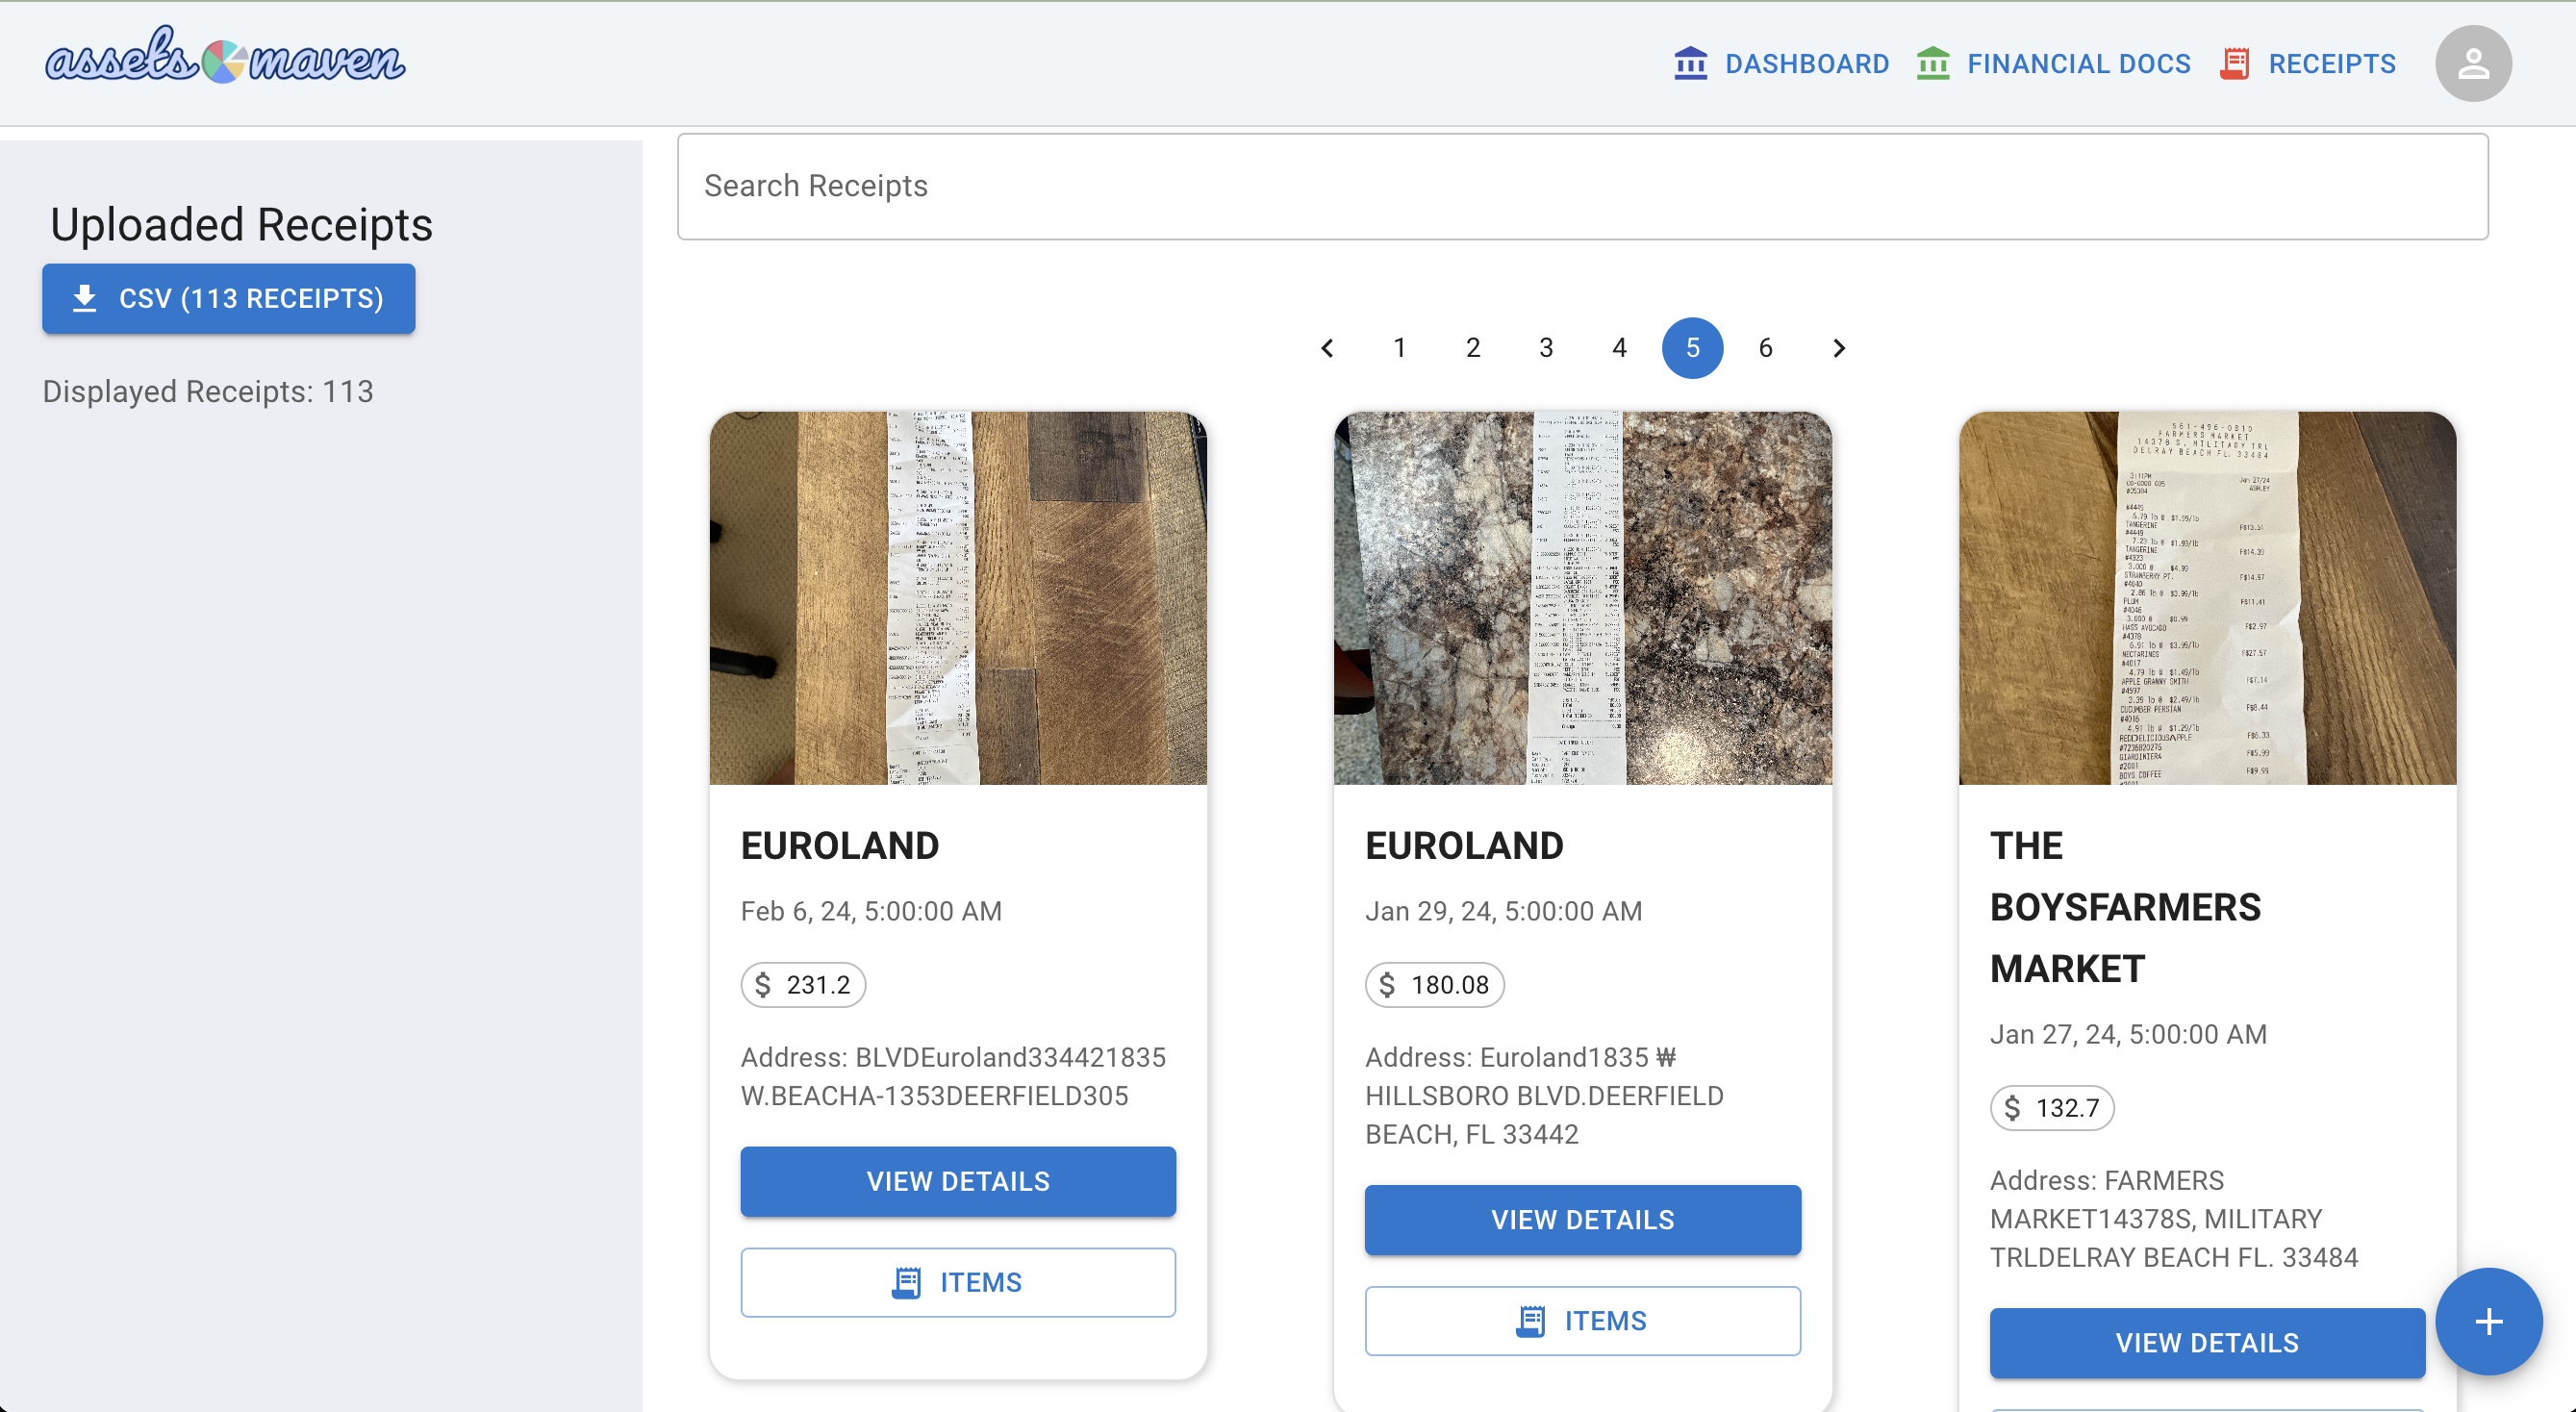Open the Dashboard nav link

coord(1806,63)
